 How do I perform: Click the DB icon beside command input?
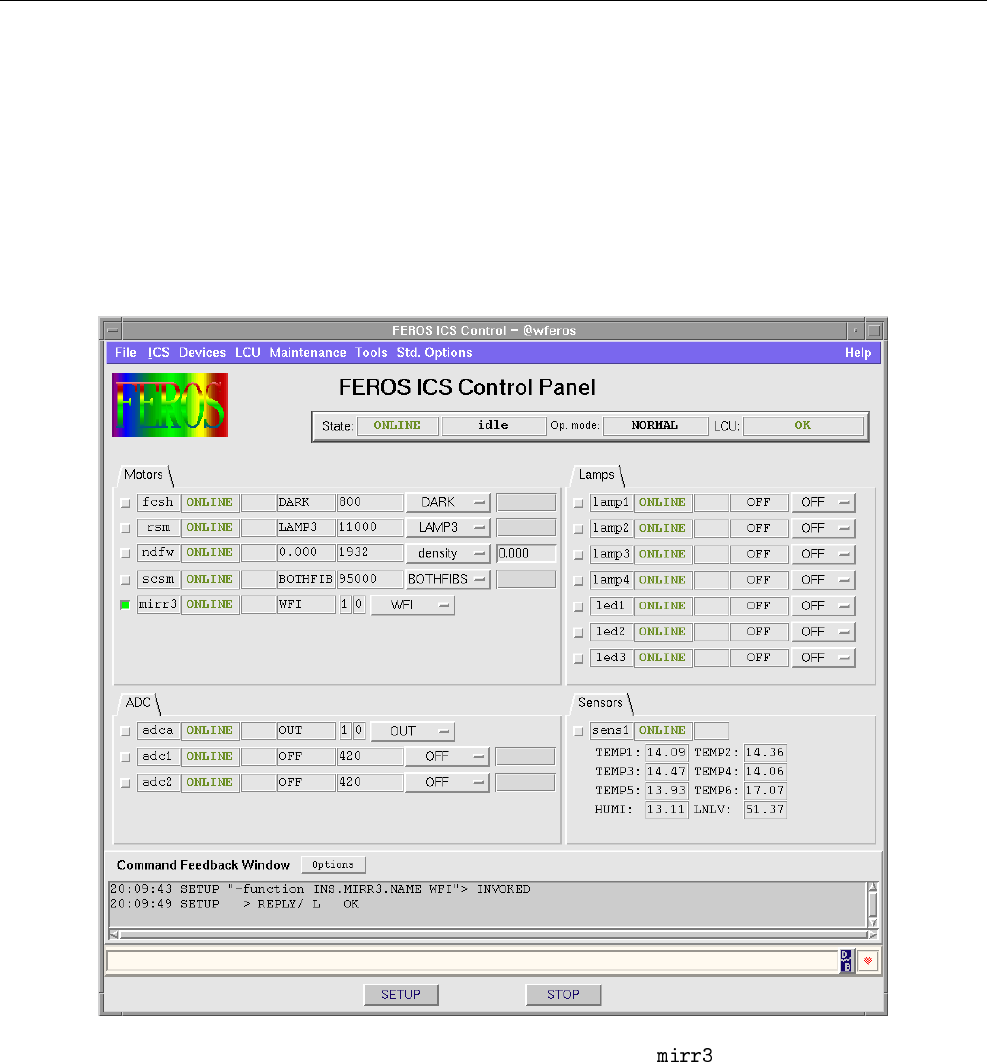click(846, 960)
